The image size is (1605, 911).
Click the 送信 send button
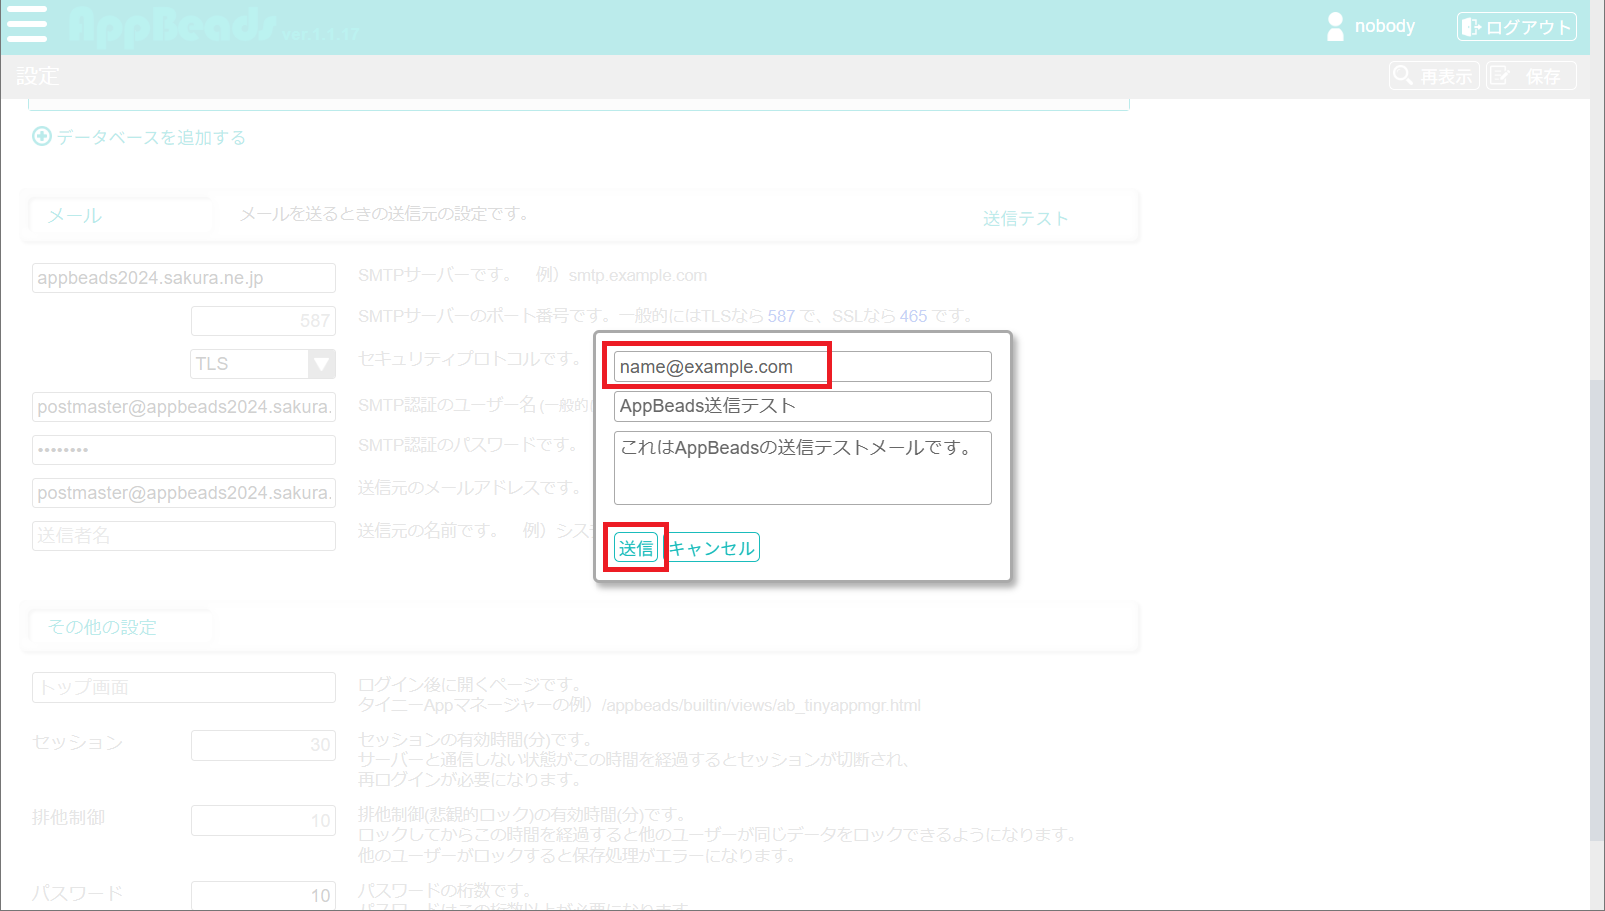click(636, 548)
